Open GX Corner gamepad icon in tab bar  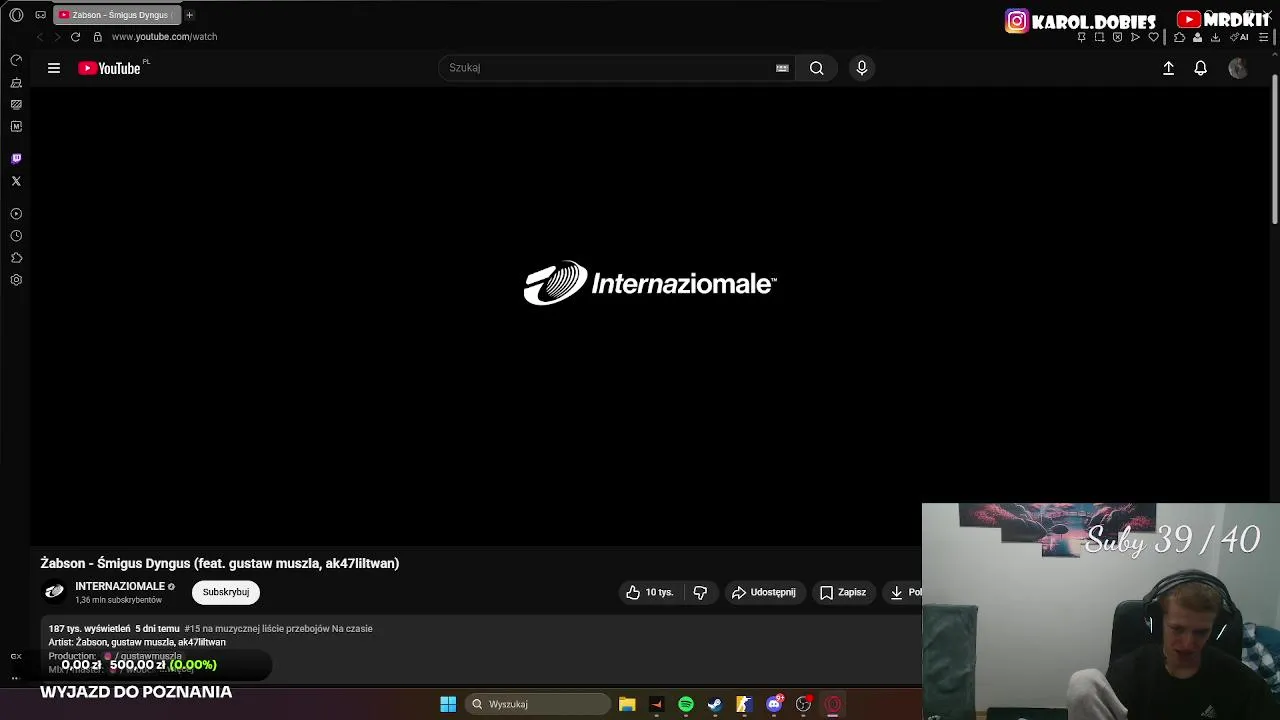click(x=40, y=15)
